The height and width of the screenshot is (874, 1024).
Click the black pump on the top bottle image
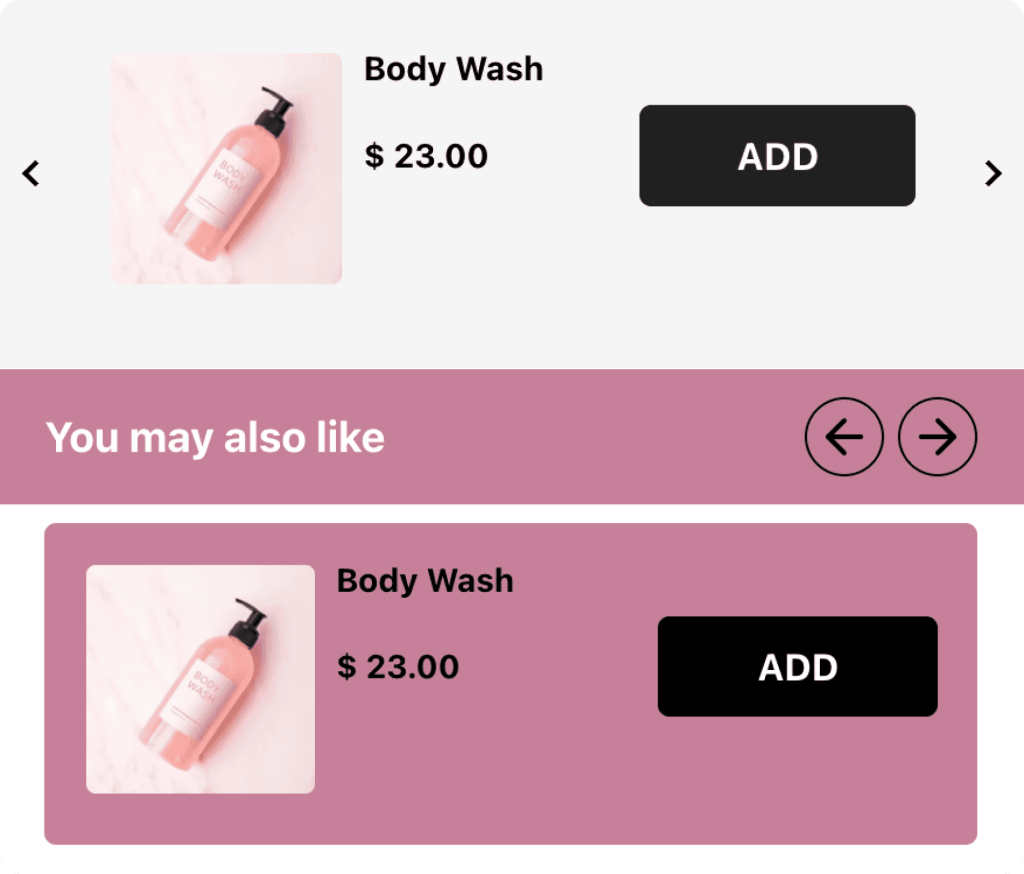(x=273, y=112)
